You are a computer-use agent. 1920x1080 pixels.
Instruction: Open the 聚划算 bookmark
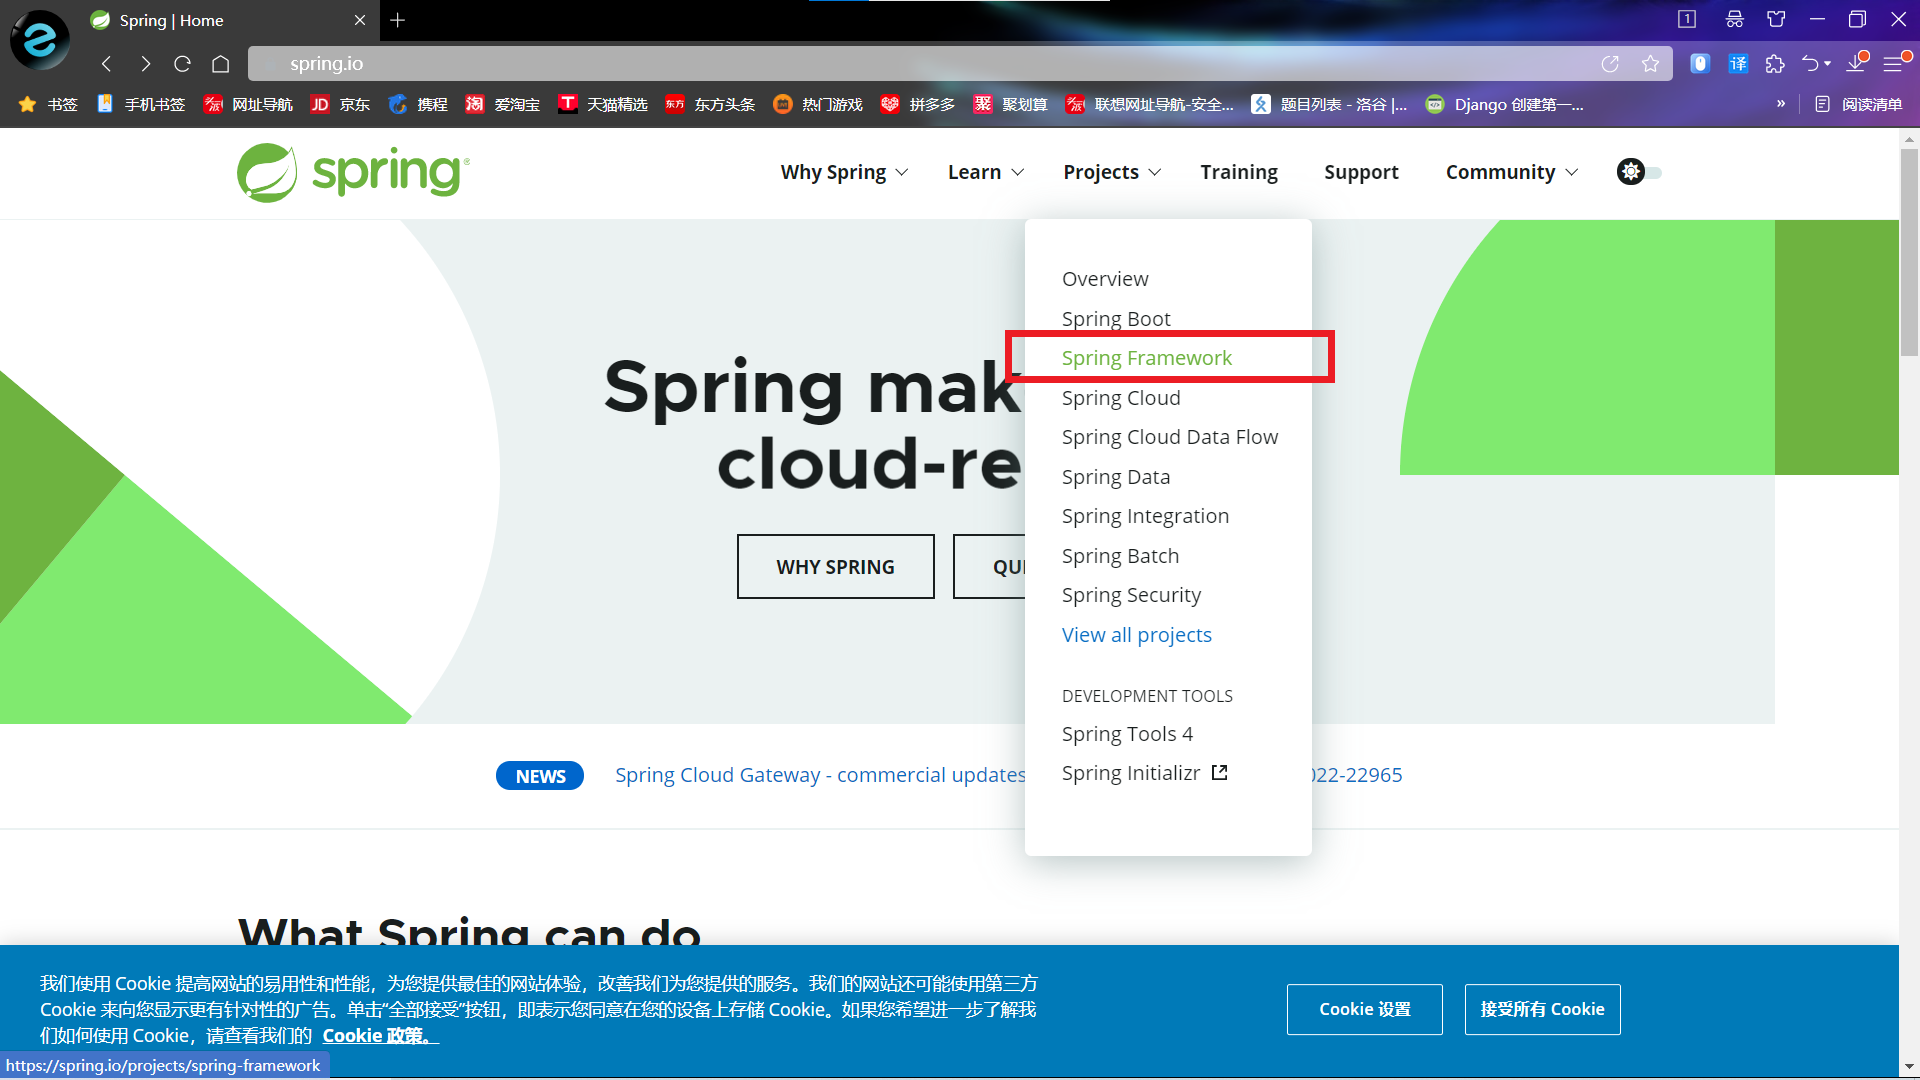pyautogui.click(x=1010, y=104)
